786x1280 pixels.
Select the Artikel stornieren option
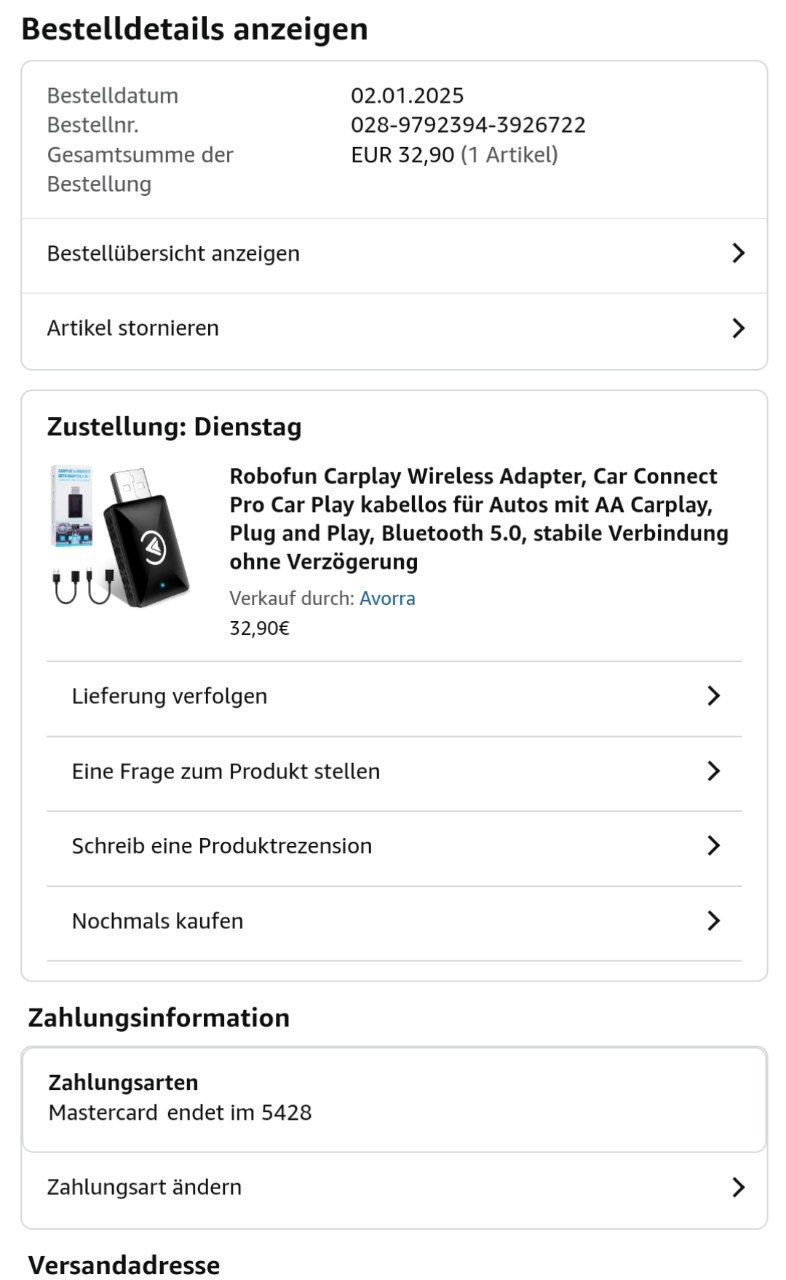click(133, 328)
